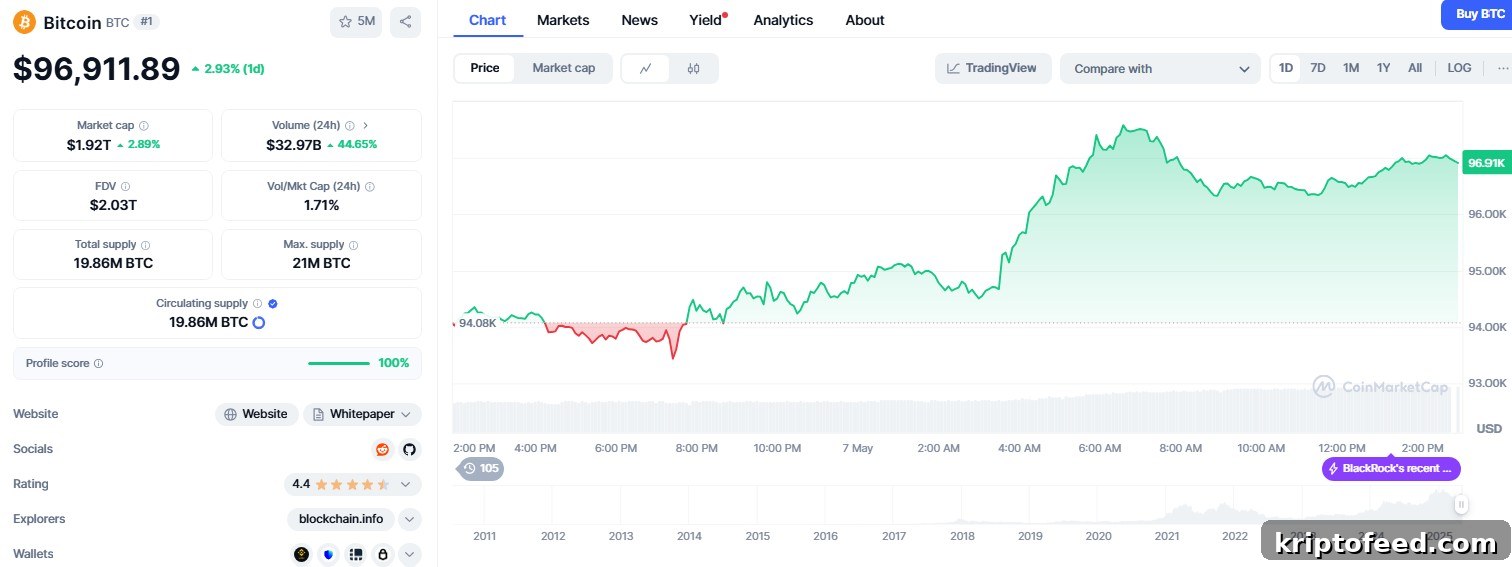The width and height of the screenshot is (1512, 567).
Task: Click the 96.91K current price label
Action: coord(1486,162)
